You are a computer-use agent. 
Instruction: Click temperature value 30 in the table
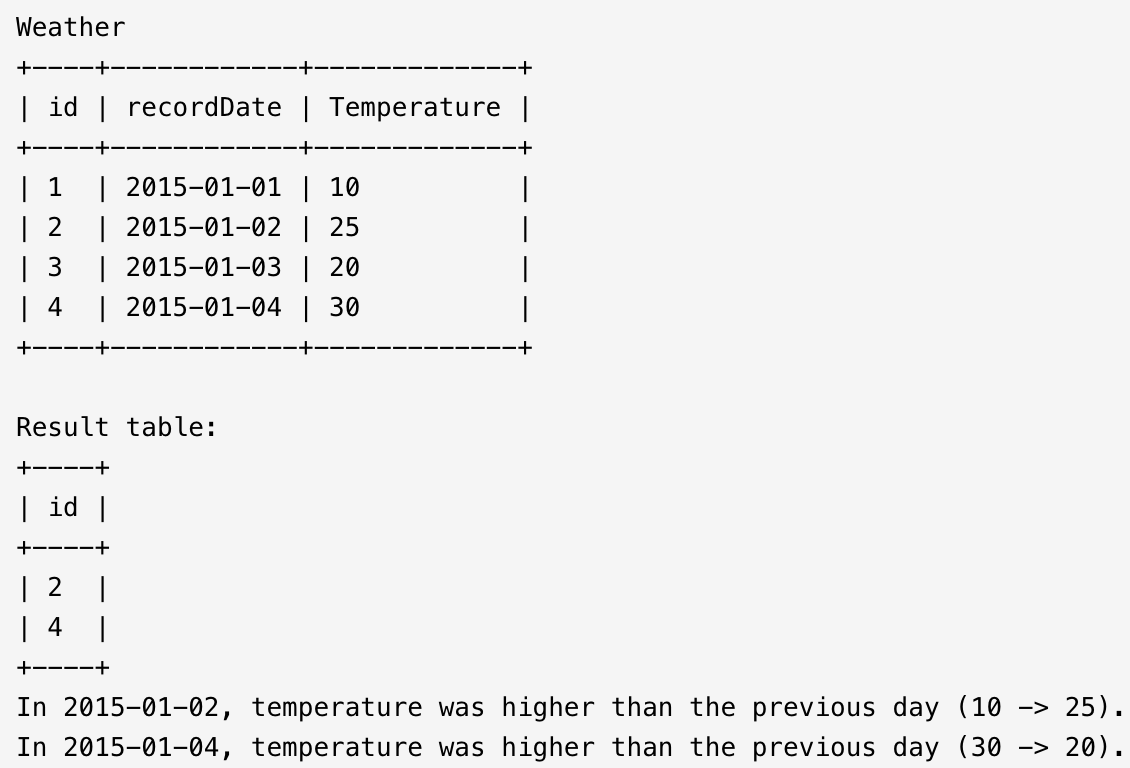344,308
